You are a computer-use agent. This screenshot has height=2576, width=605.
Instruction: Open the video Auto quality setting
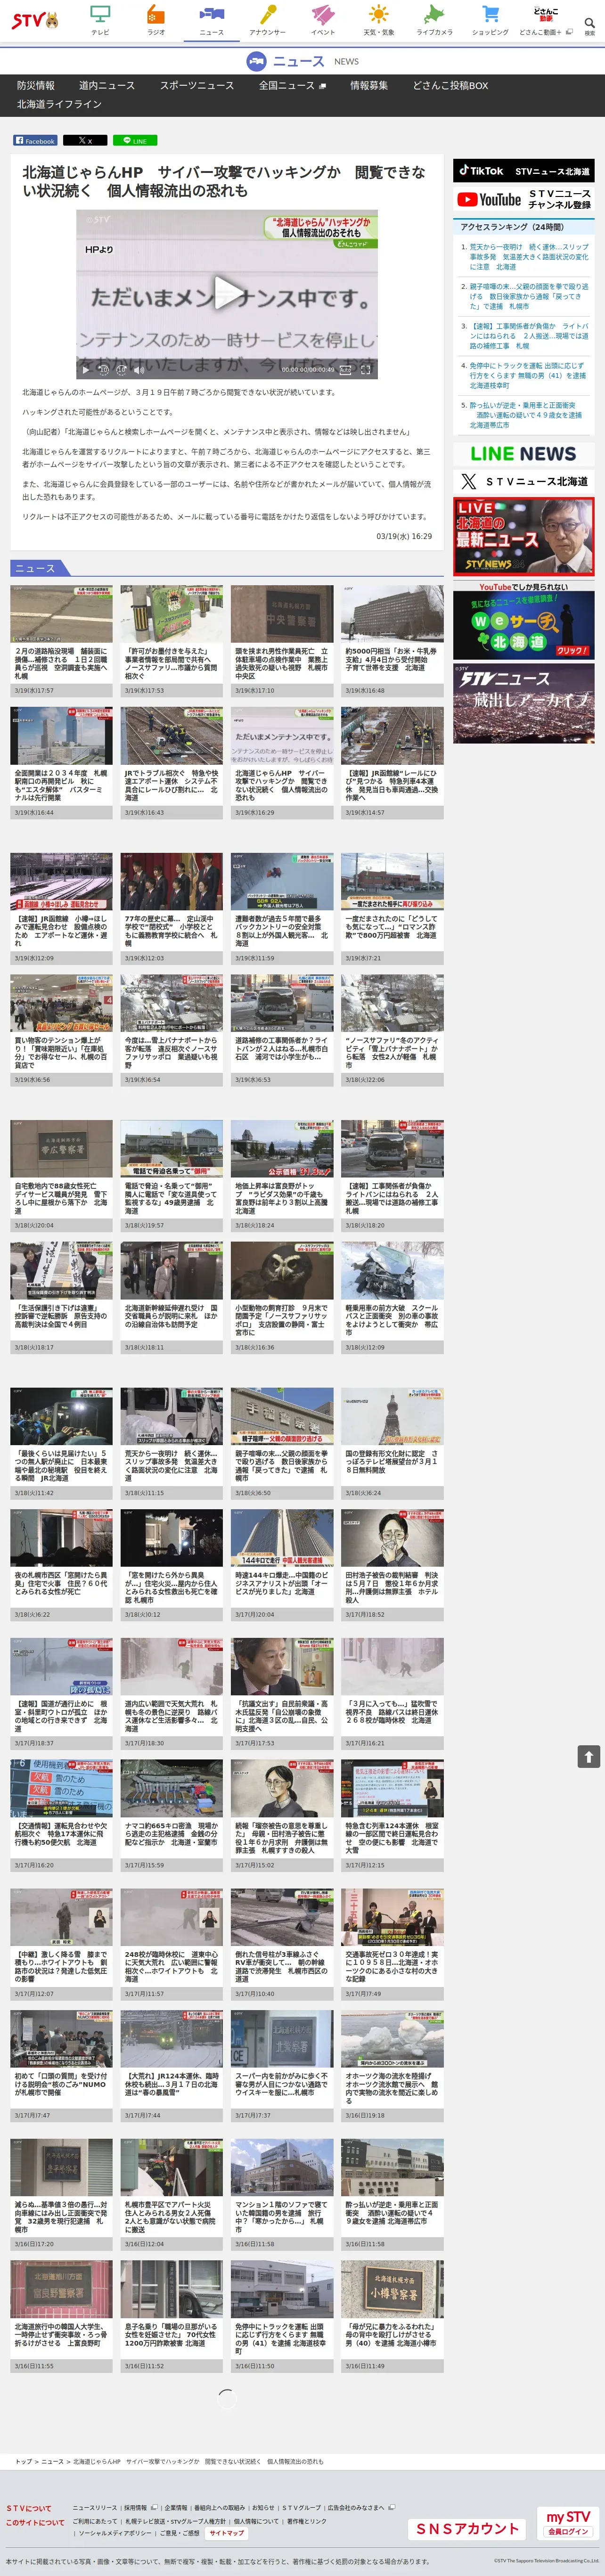point(344,369)
